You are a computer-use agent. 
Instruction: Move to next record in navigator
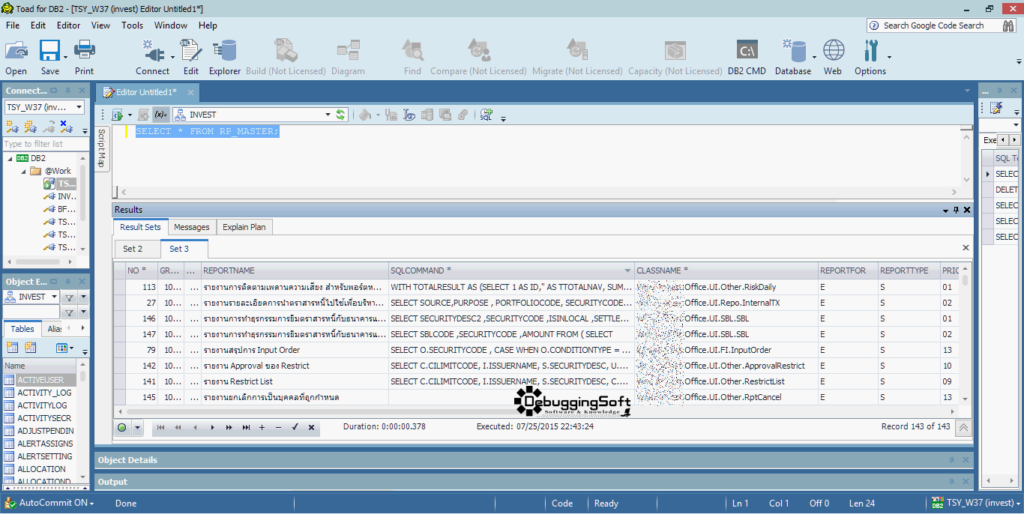pos(212,427)
